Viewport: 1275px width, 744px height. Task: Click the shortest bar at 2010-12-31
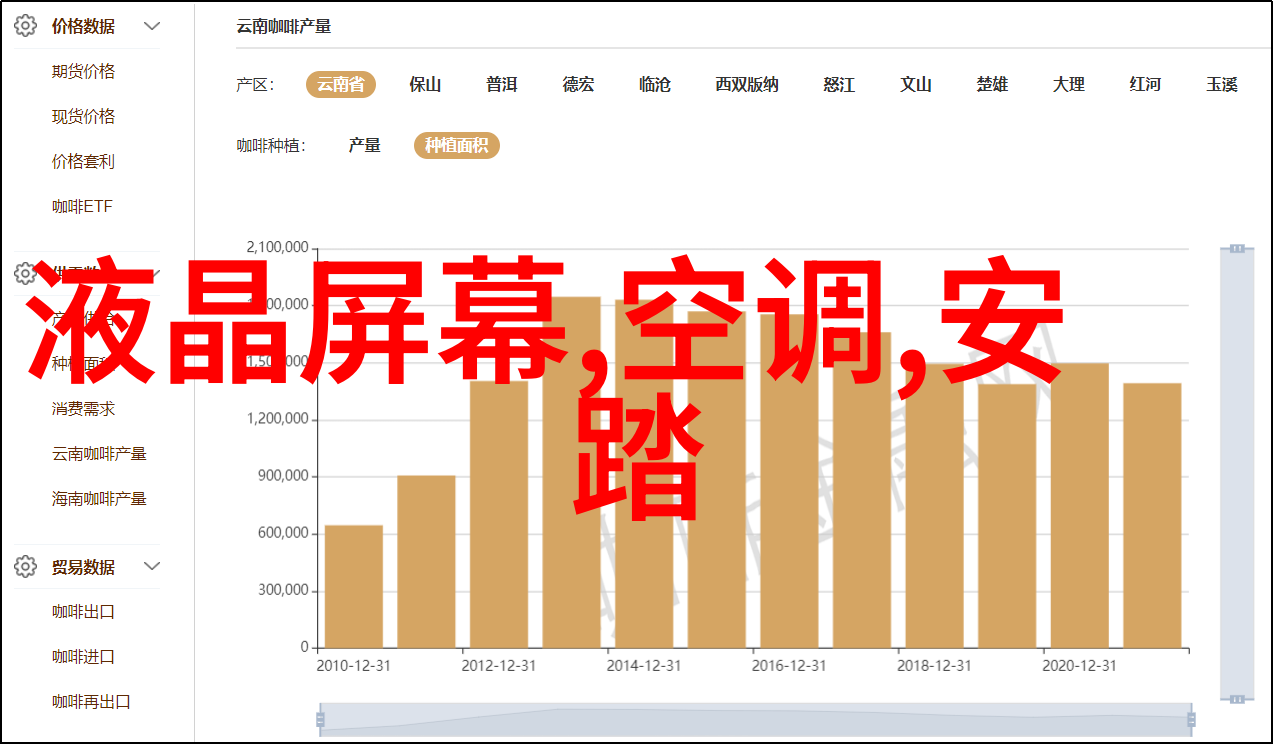click(354, 586)
